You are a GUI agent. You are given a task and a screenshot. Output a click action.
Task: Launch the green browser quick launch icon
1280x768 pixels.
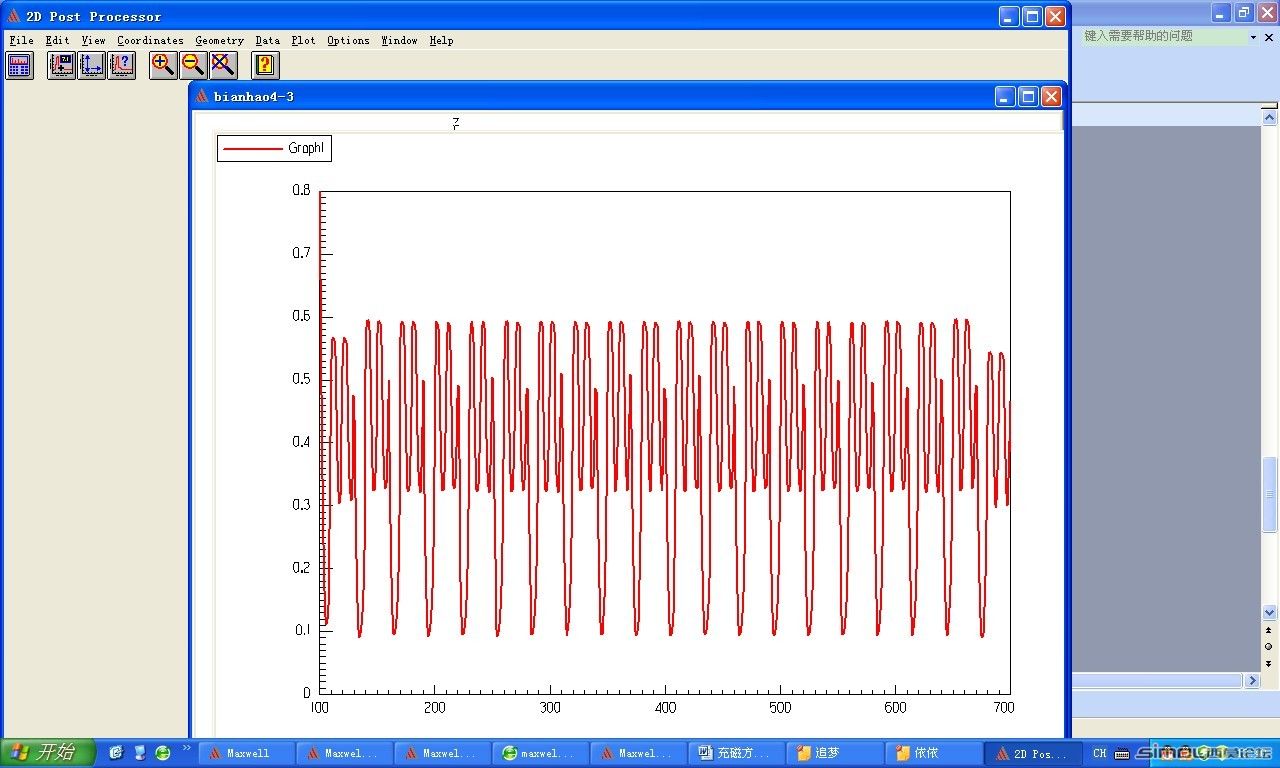tap(163, 753)
